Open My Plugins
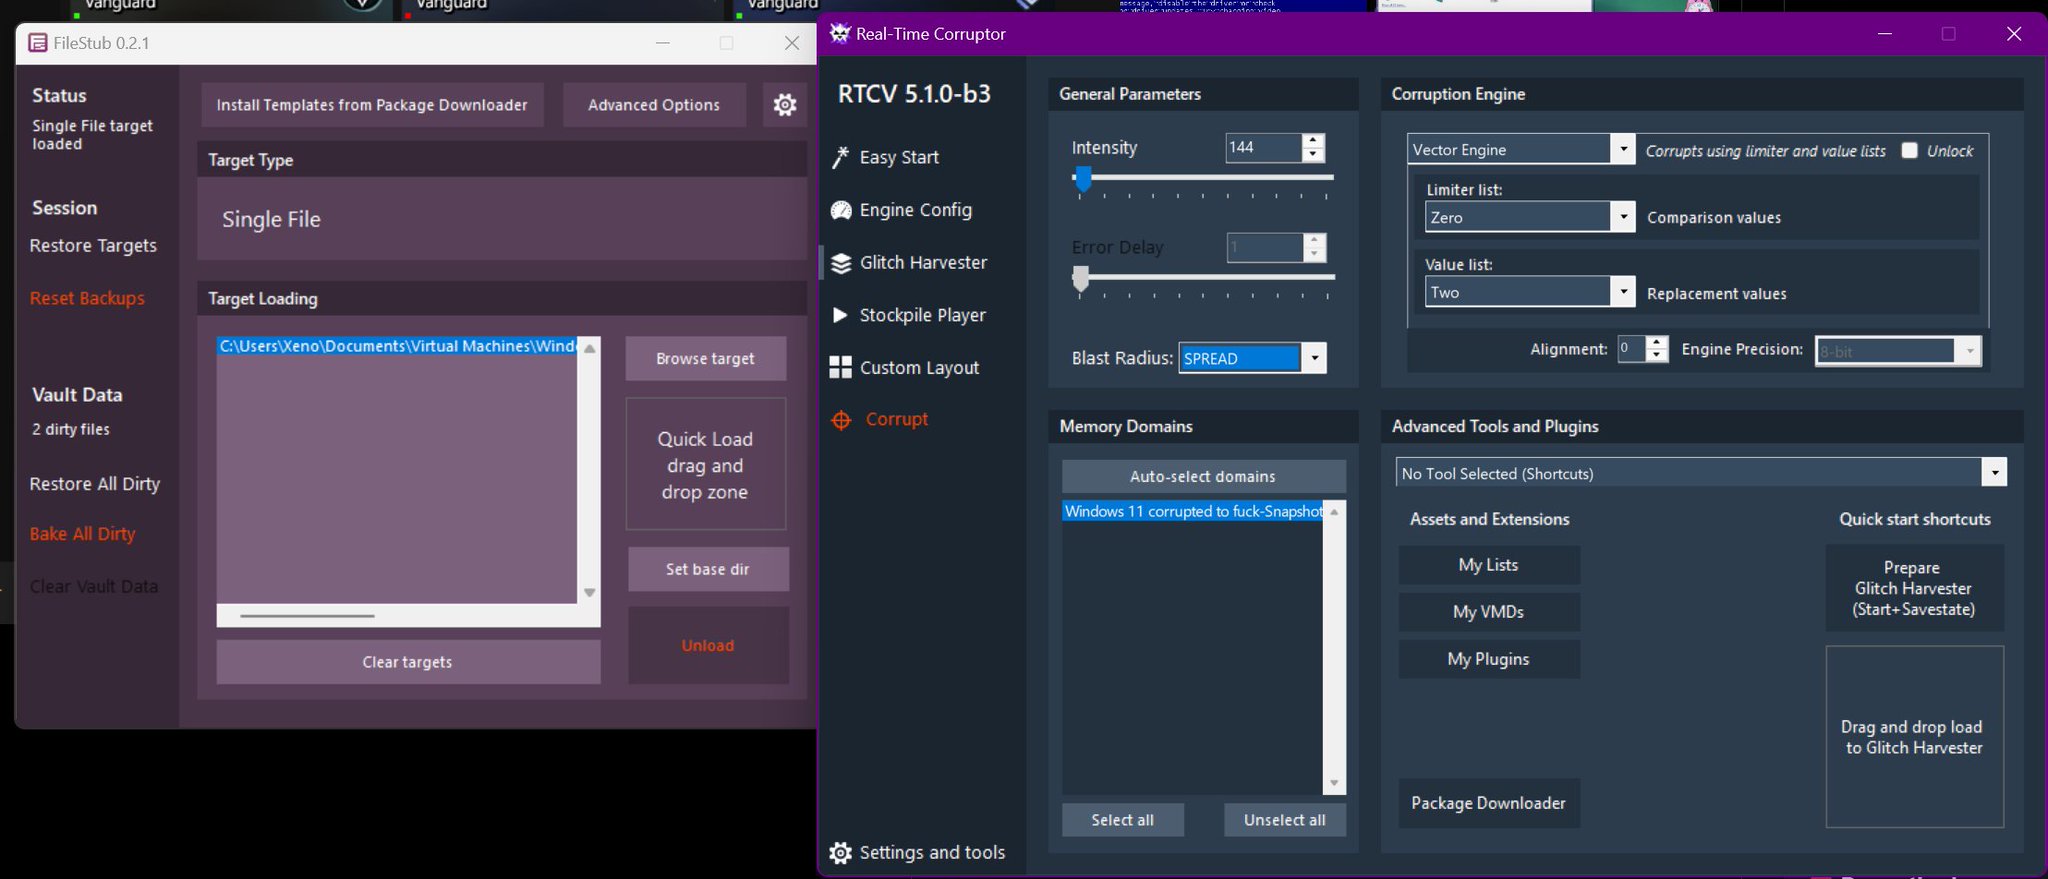 pos(1489,659)
